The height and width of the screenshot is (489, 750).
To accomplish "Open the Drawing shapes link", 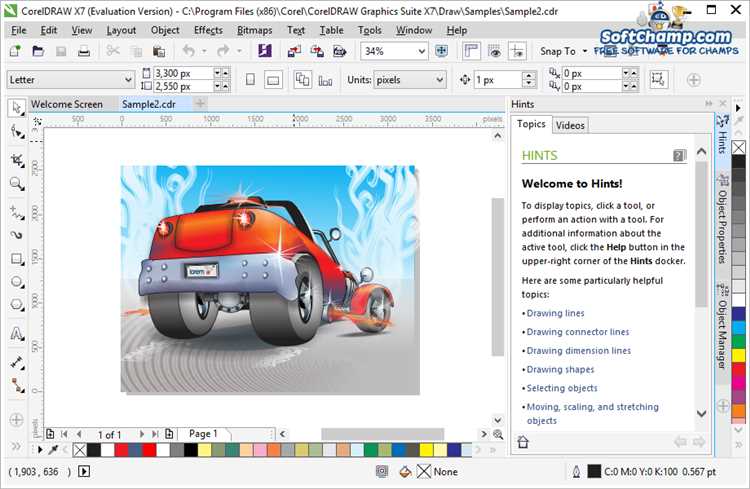I will (x=560, y=369).
